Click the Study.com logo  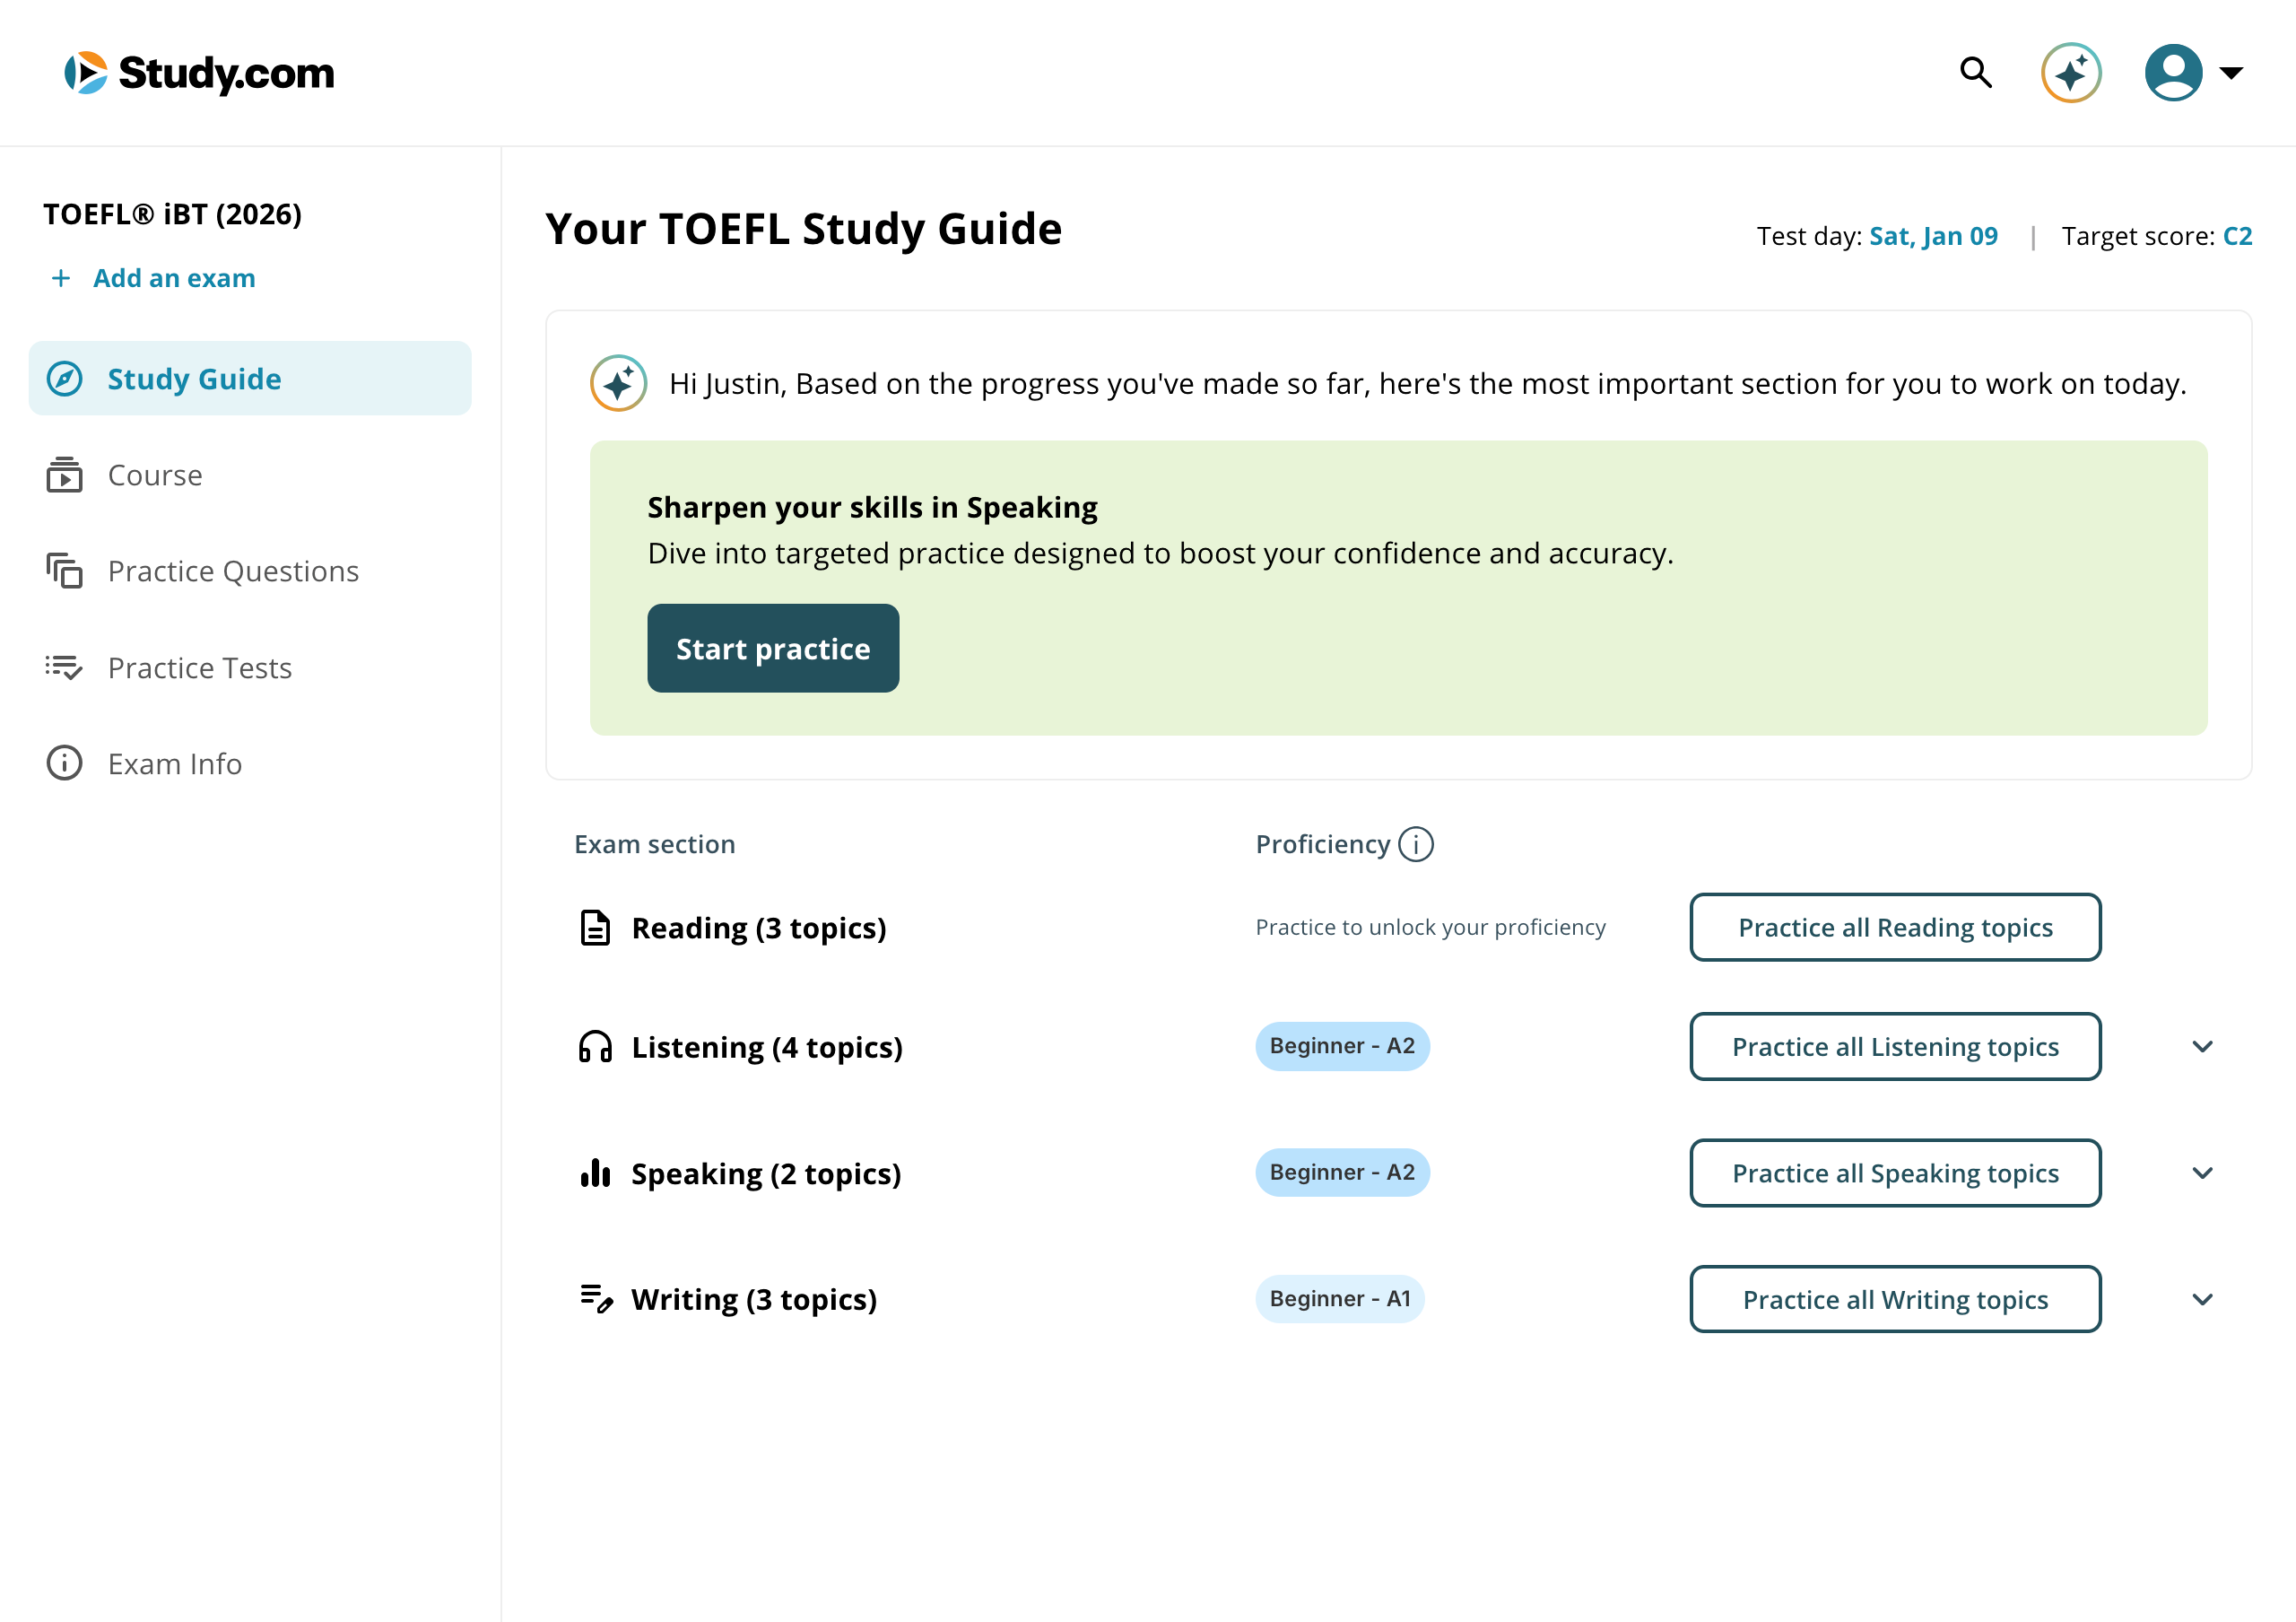pos(199,73)
